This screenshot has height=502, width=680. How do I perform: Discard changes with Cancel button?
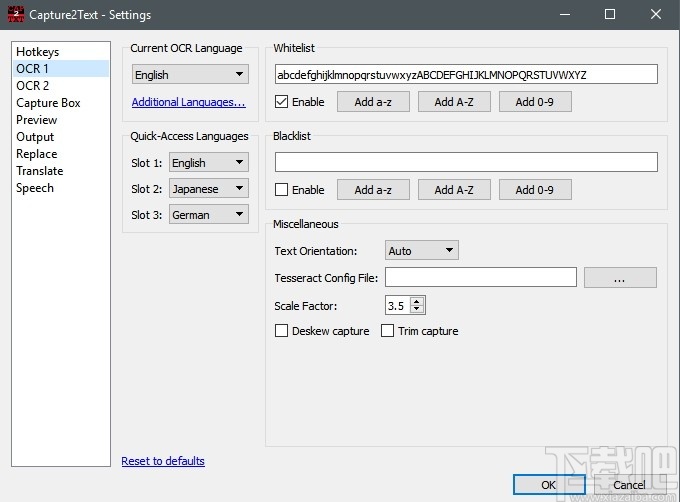pyautogui.click(x=629, y=485)
